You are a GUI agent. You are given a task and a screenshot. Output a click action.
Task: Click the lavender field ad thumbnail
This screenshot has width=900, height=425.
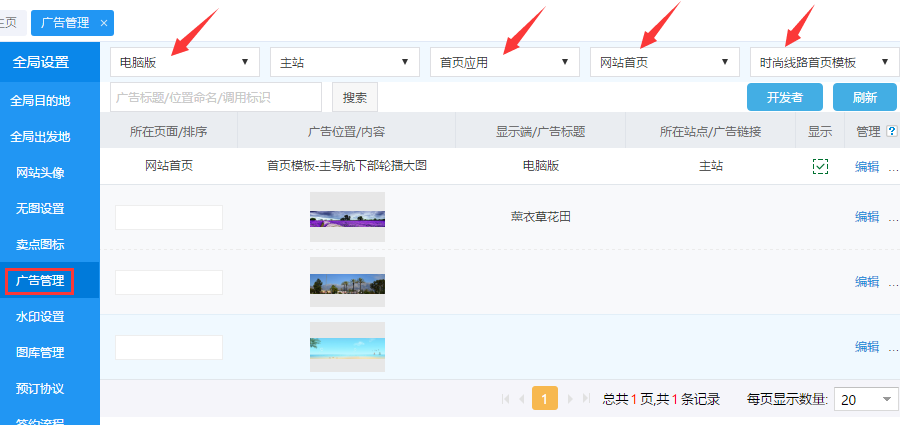pos(347,217)
